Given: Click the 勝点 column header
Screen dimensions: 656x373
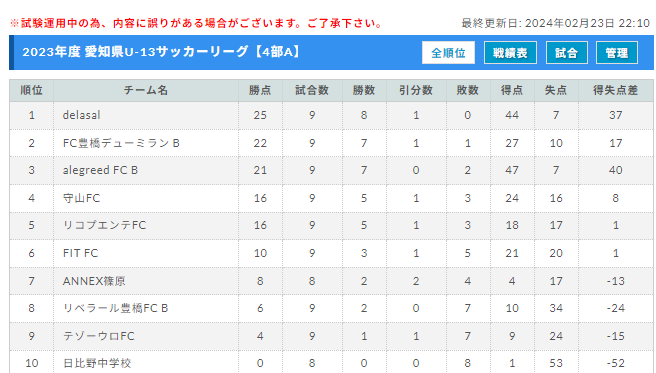Looking at the screenshot, I should click(x=260, y=90).
